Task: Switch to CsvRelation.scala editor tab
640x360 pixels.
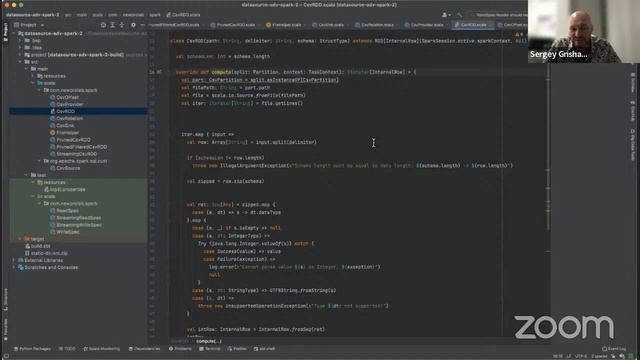Action: point(375,25)
